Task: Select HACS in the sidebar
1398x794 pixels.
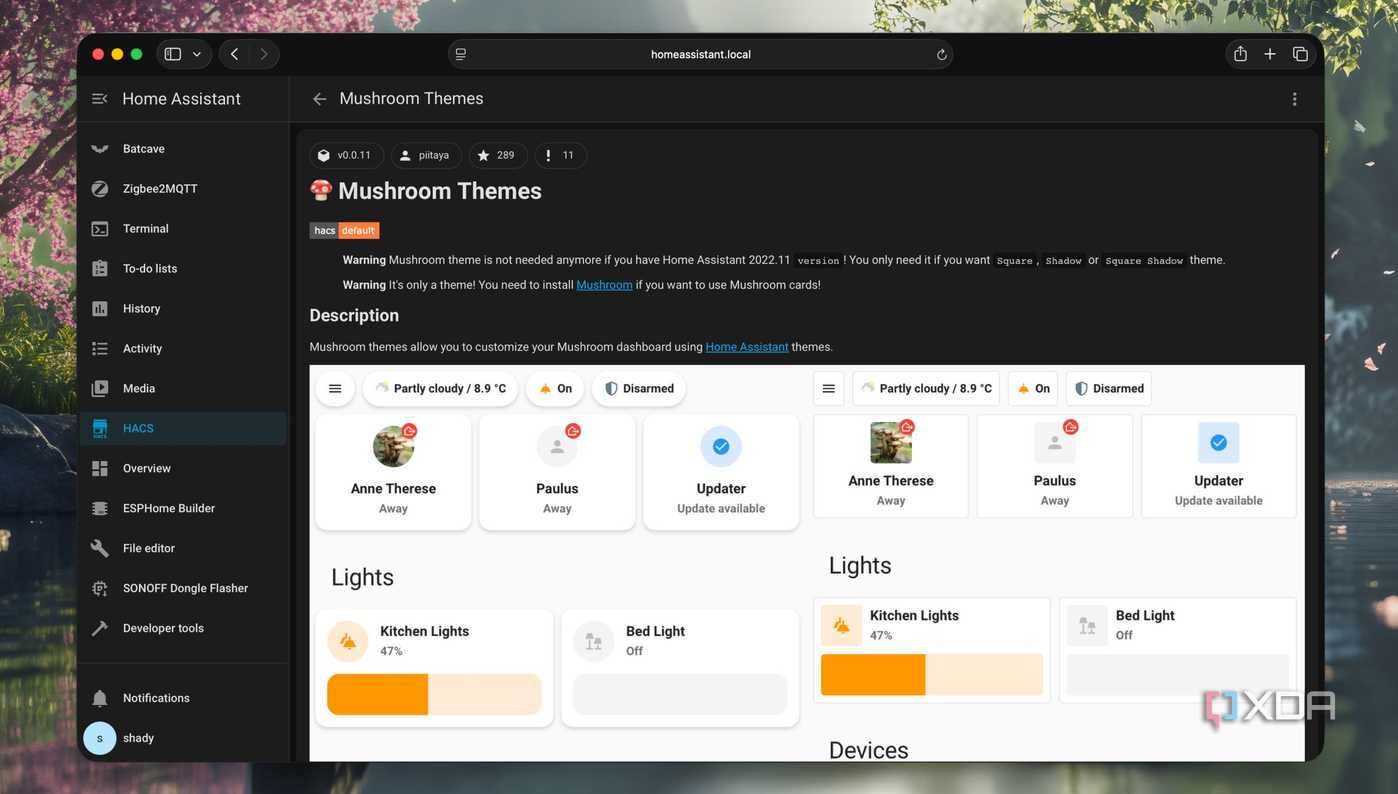Action: coord(183,429)
